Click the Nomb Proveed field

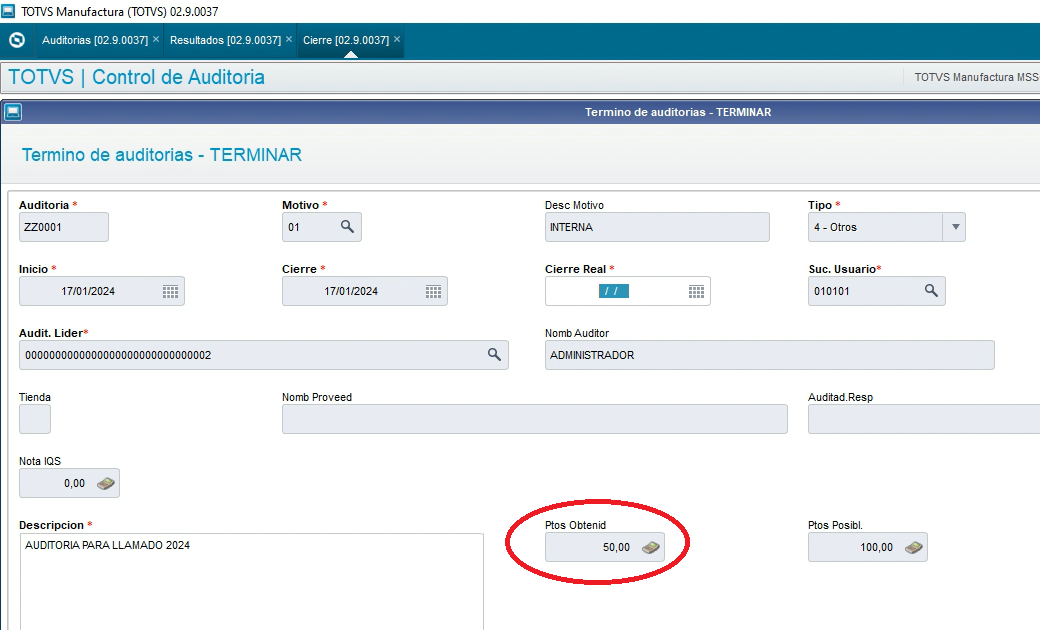[535, 419]
